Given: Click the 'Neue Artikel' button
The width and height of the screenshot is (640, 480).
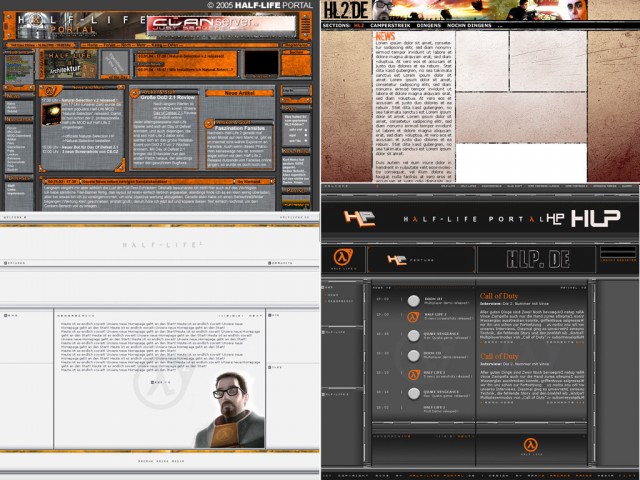Looking at the screenshot, I should click(x=240, y=93).
